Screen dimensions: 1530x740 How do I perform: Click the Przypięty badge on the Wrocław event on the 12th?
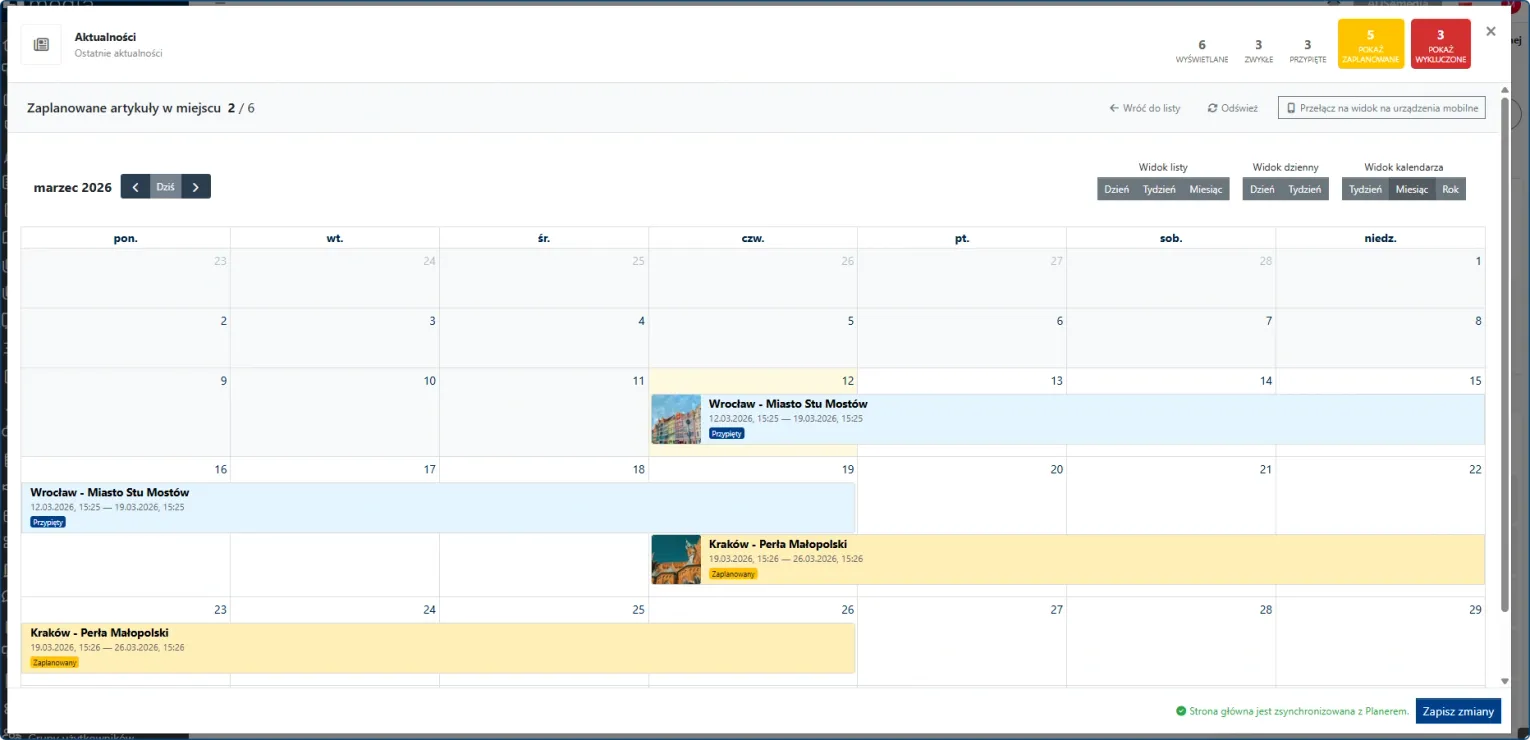pyautogui.click(x=727, y=434)
